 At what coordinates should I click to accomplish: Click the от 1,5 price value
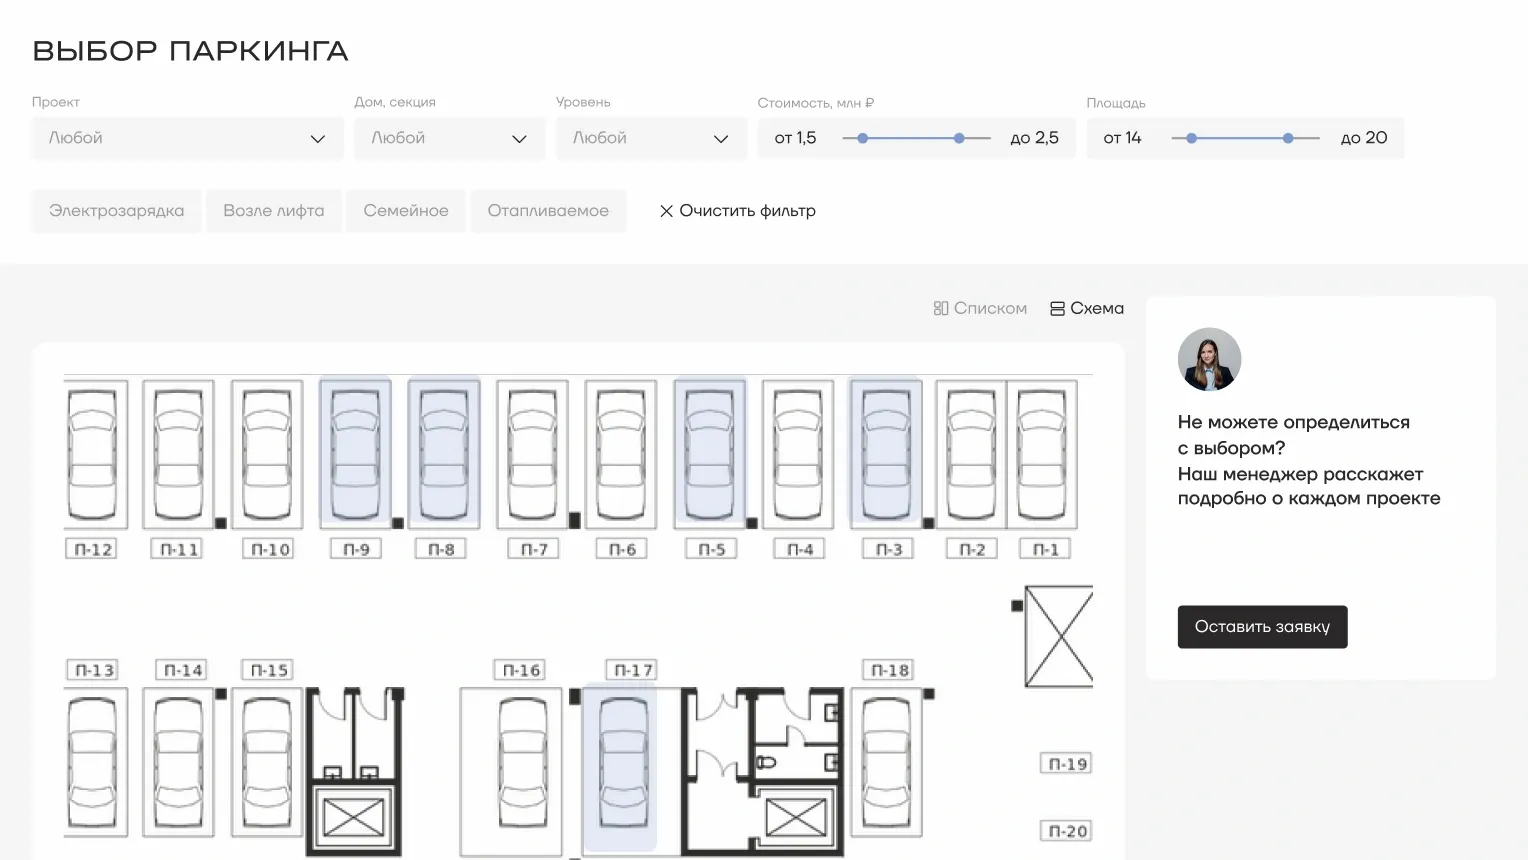click(x=795, y=138)
